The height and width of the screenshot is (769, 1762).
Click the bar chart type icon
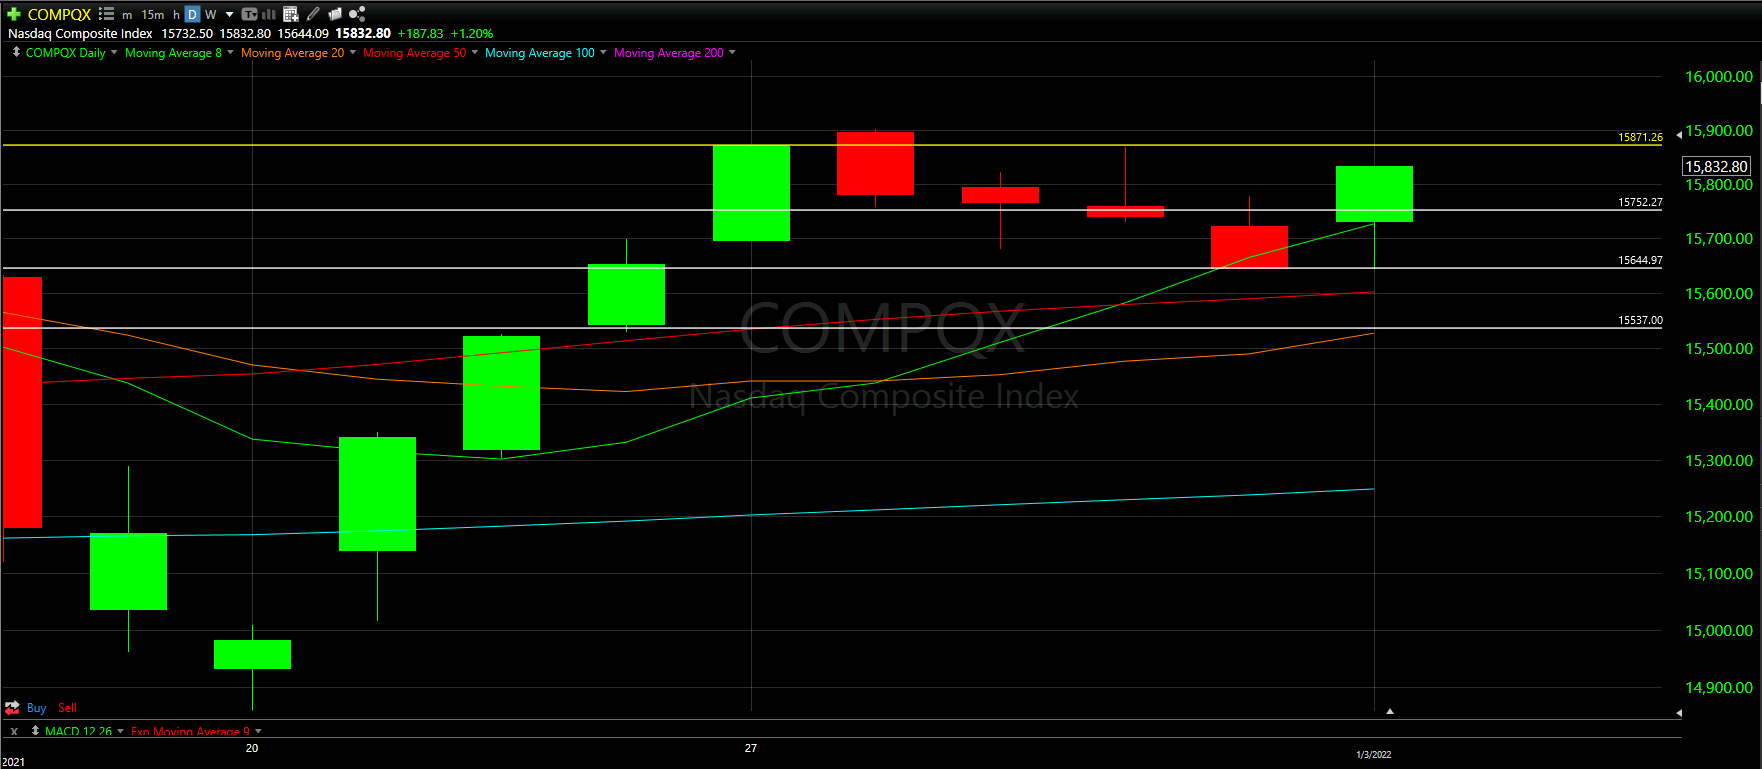(x=269, y=14)
